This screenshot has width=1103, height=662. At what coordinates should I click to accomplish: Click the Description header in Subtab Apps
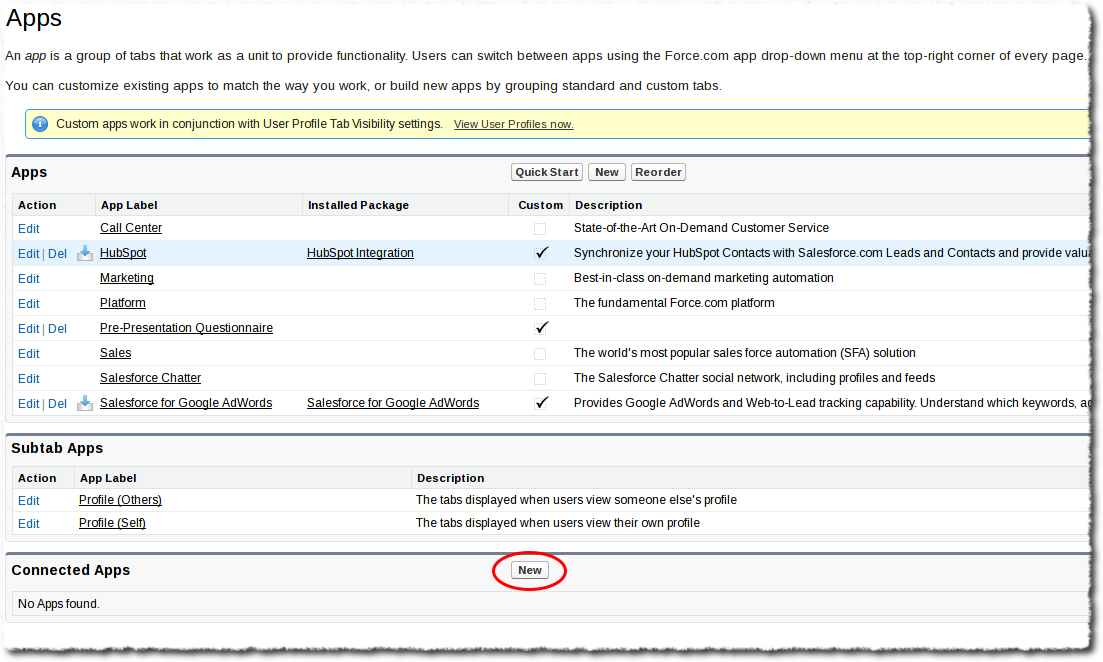[x=450, y=478]
